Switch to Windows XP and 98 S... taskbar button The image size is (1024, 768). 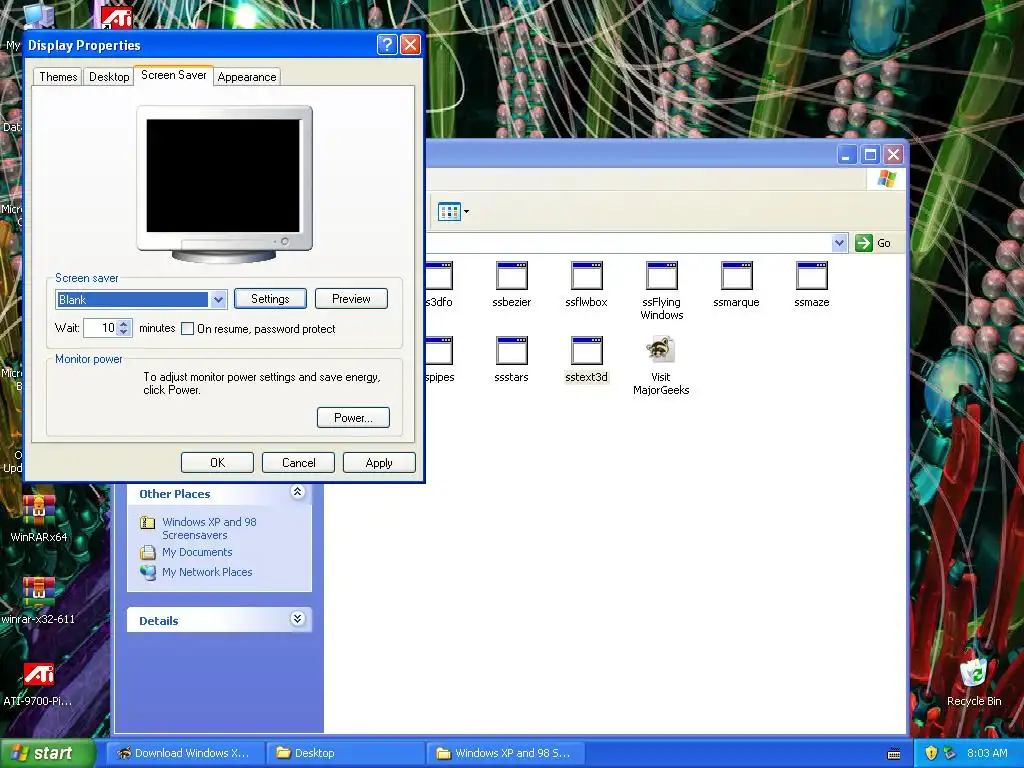click(x=505, y=753)
